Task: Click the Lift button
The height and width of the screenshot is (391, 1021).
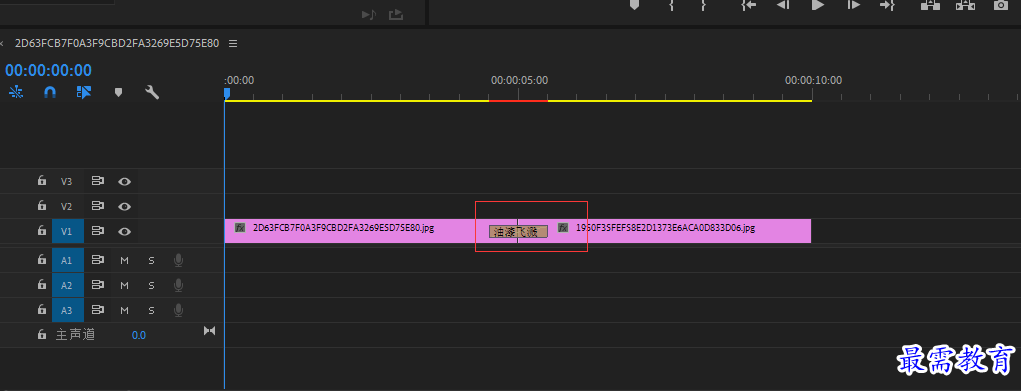Action: pyautogui.click(x=930, y=5)
